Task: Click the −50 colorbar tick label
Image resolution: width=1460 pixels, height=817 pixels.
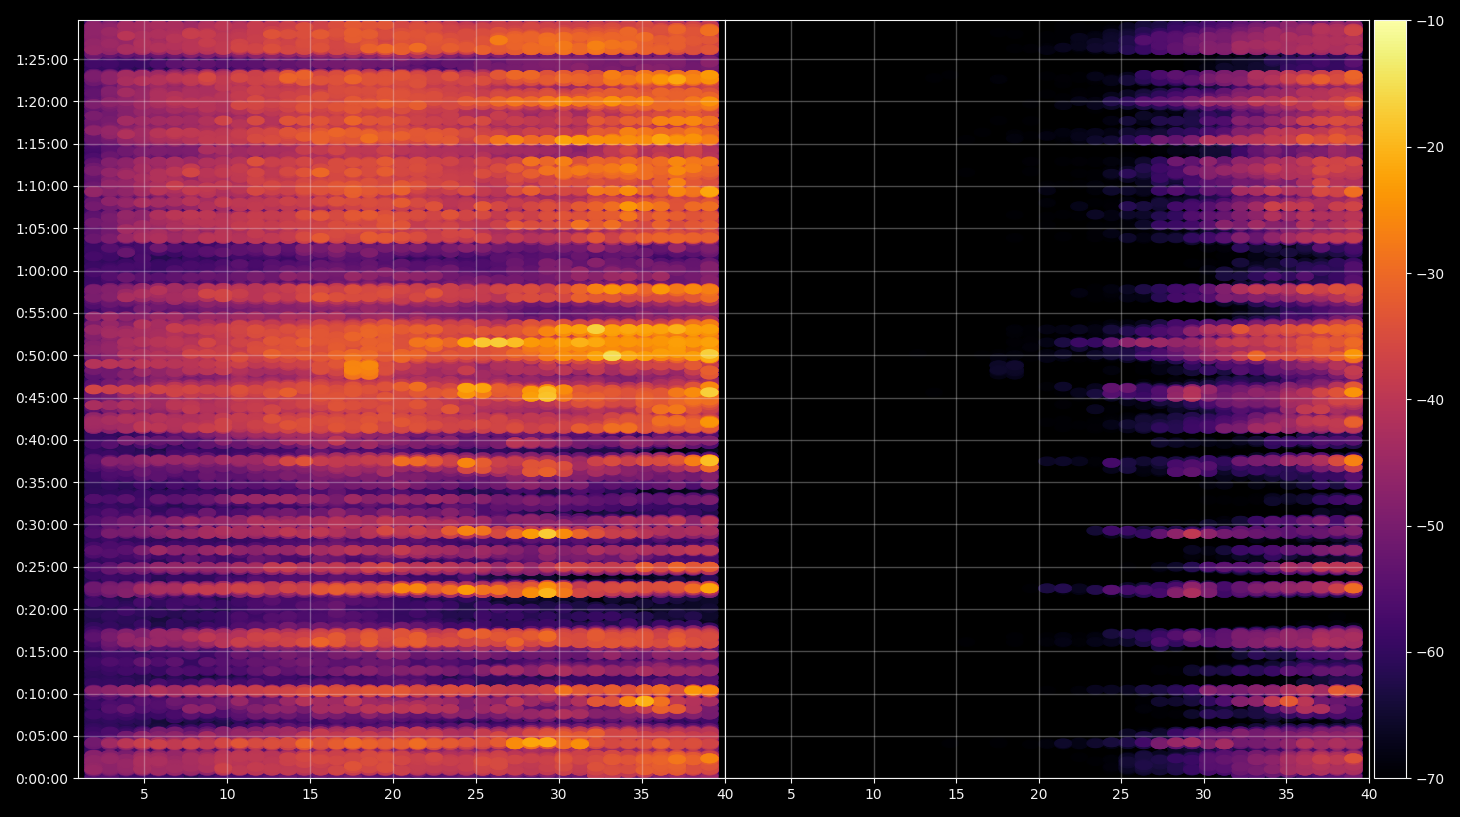Action: [1430, 526]
